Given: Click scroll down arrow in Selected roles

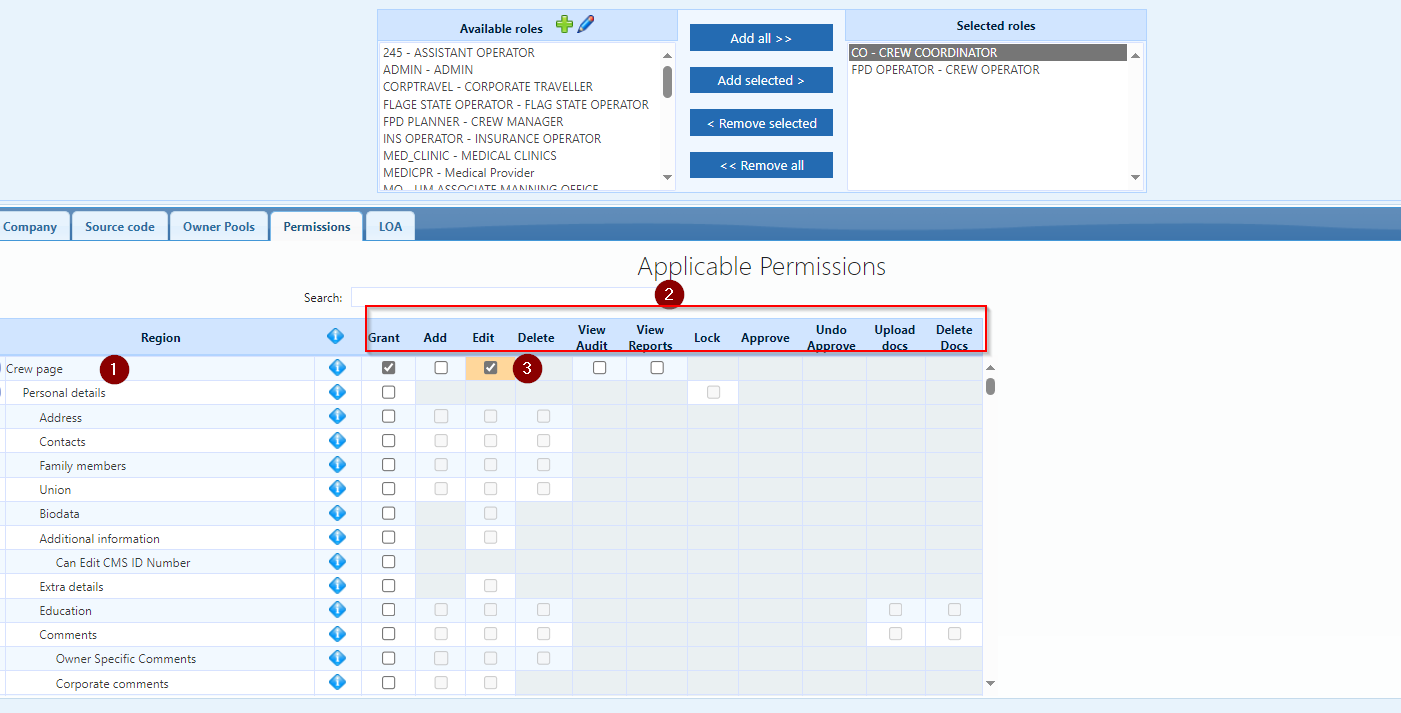Looking at the screenshot, I should pos(1135,178).
